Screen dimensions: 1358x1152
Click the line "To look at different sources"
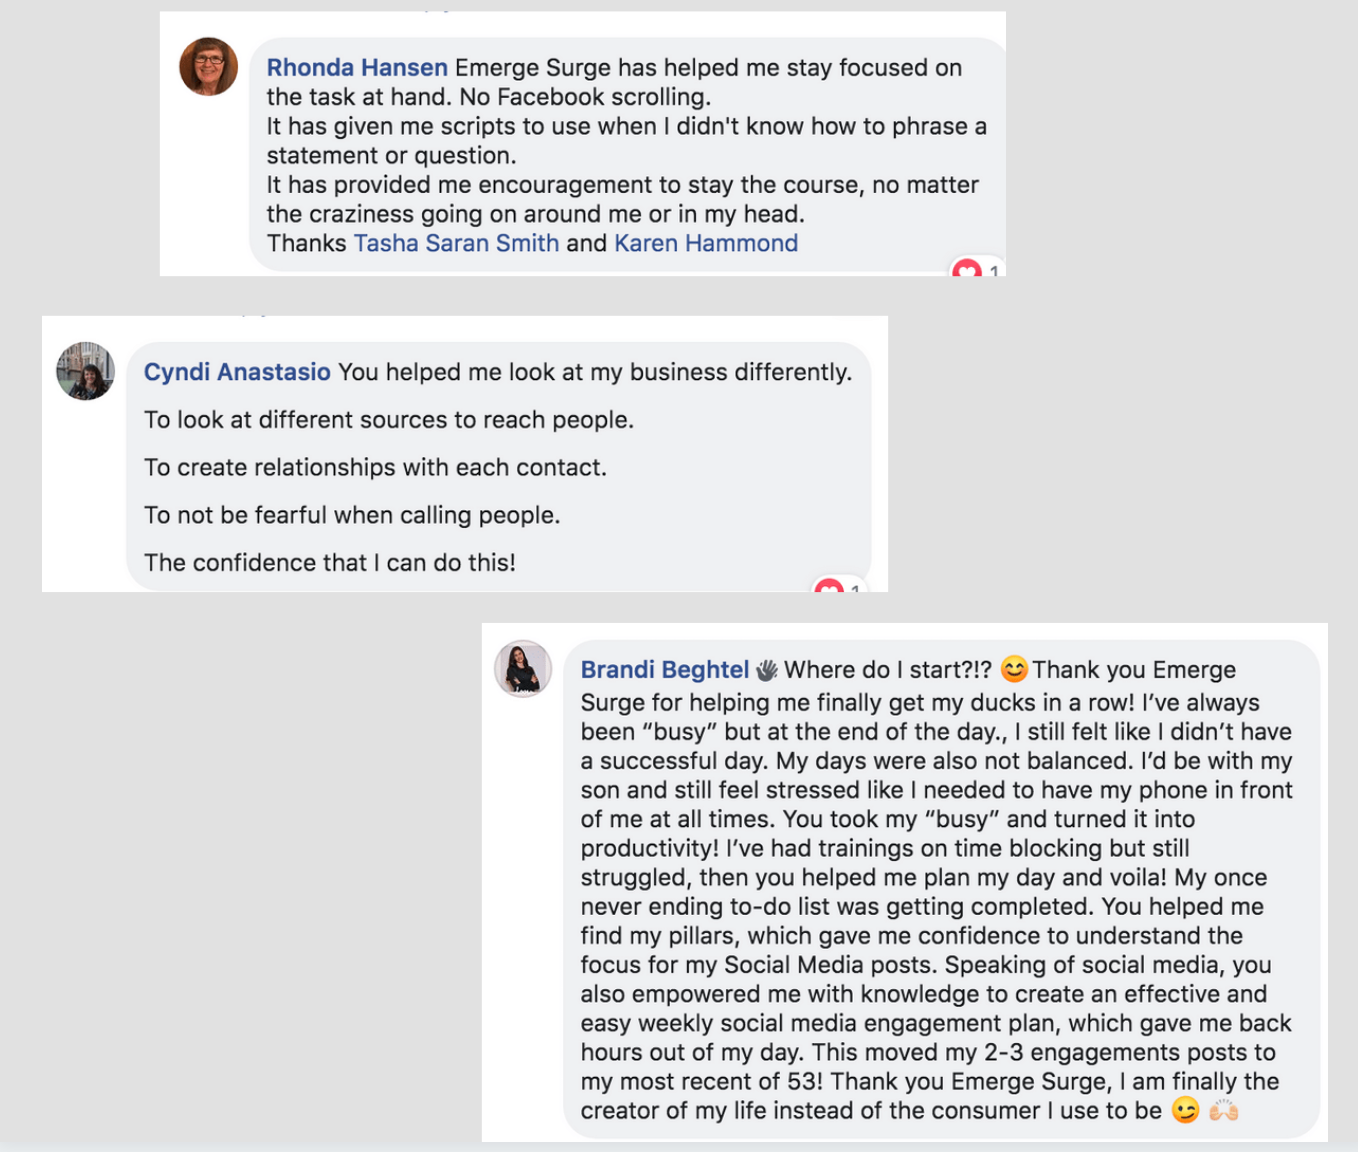point(388,420)
